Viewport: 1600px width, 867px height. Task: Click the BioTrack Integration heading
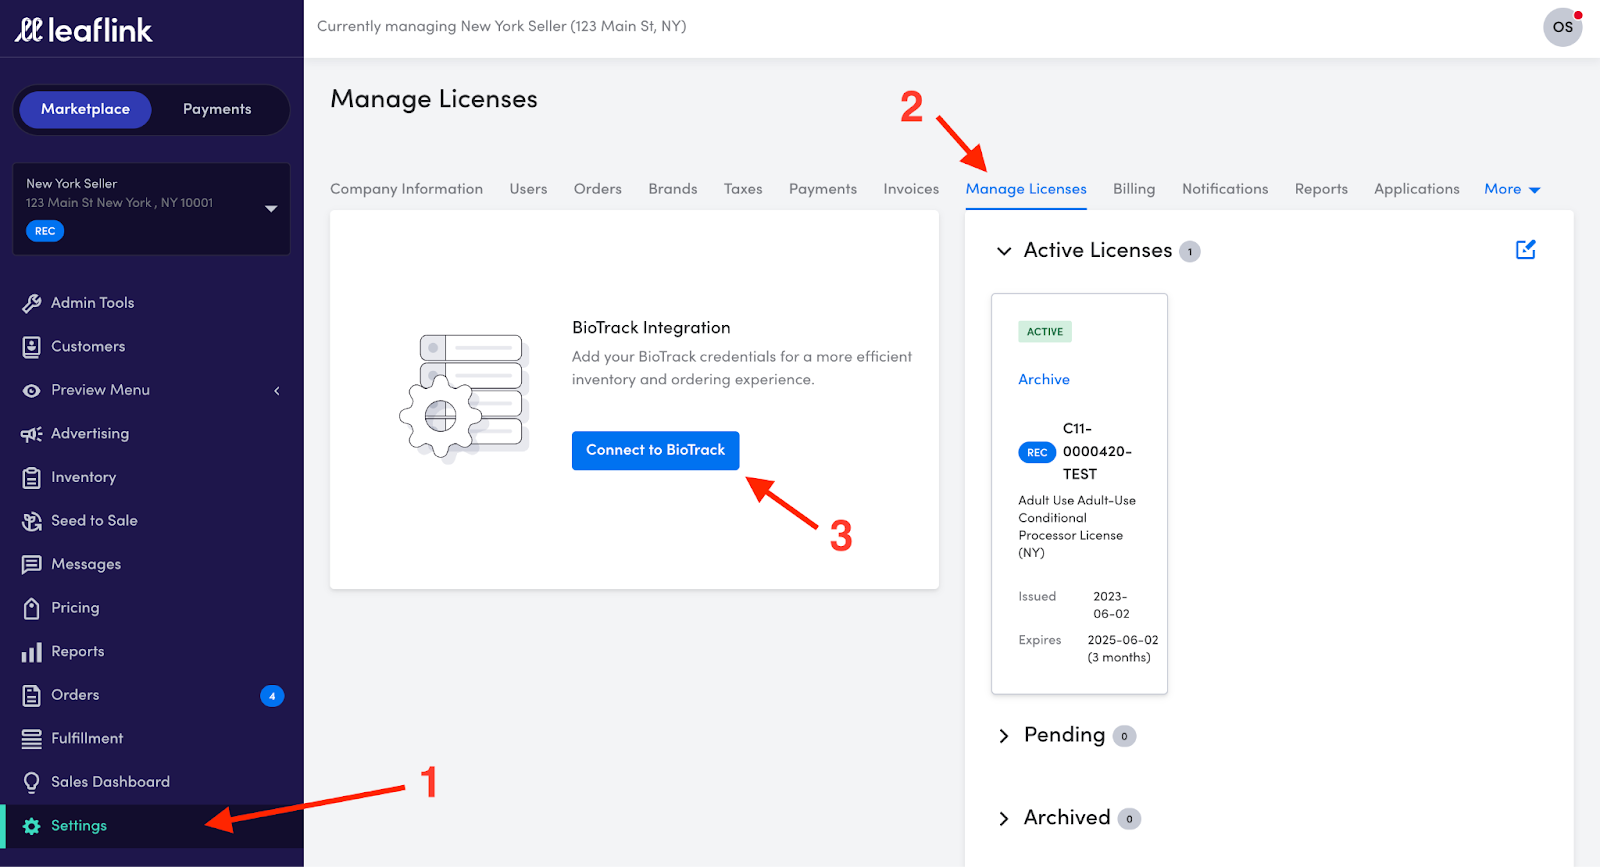651,328
